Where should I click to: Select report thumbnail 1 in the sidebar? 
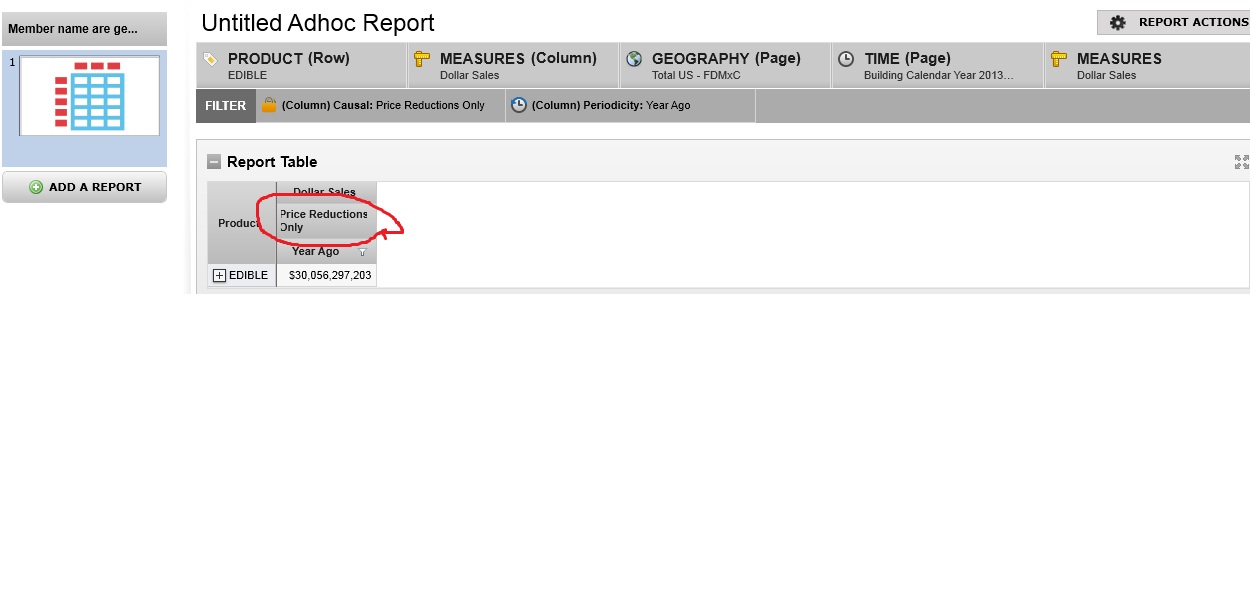[x=89, y=95]
